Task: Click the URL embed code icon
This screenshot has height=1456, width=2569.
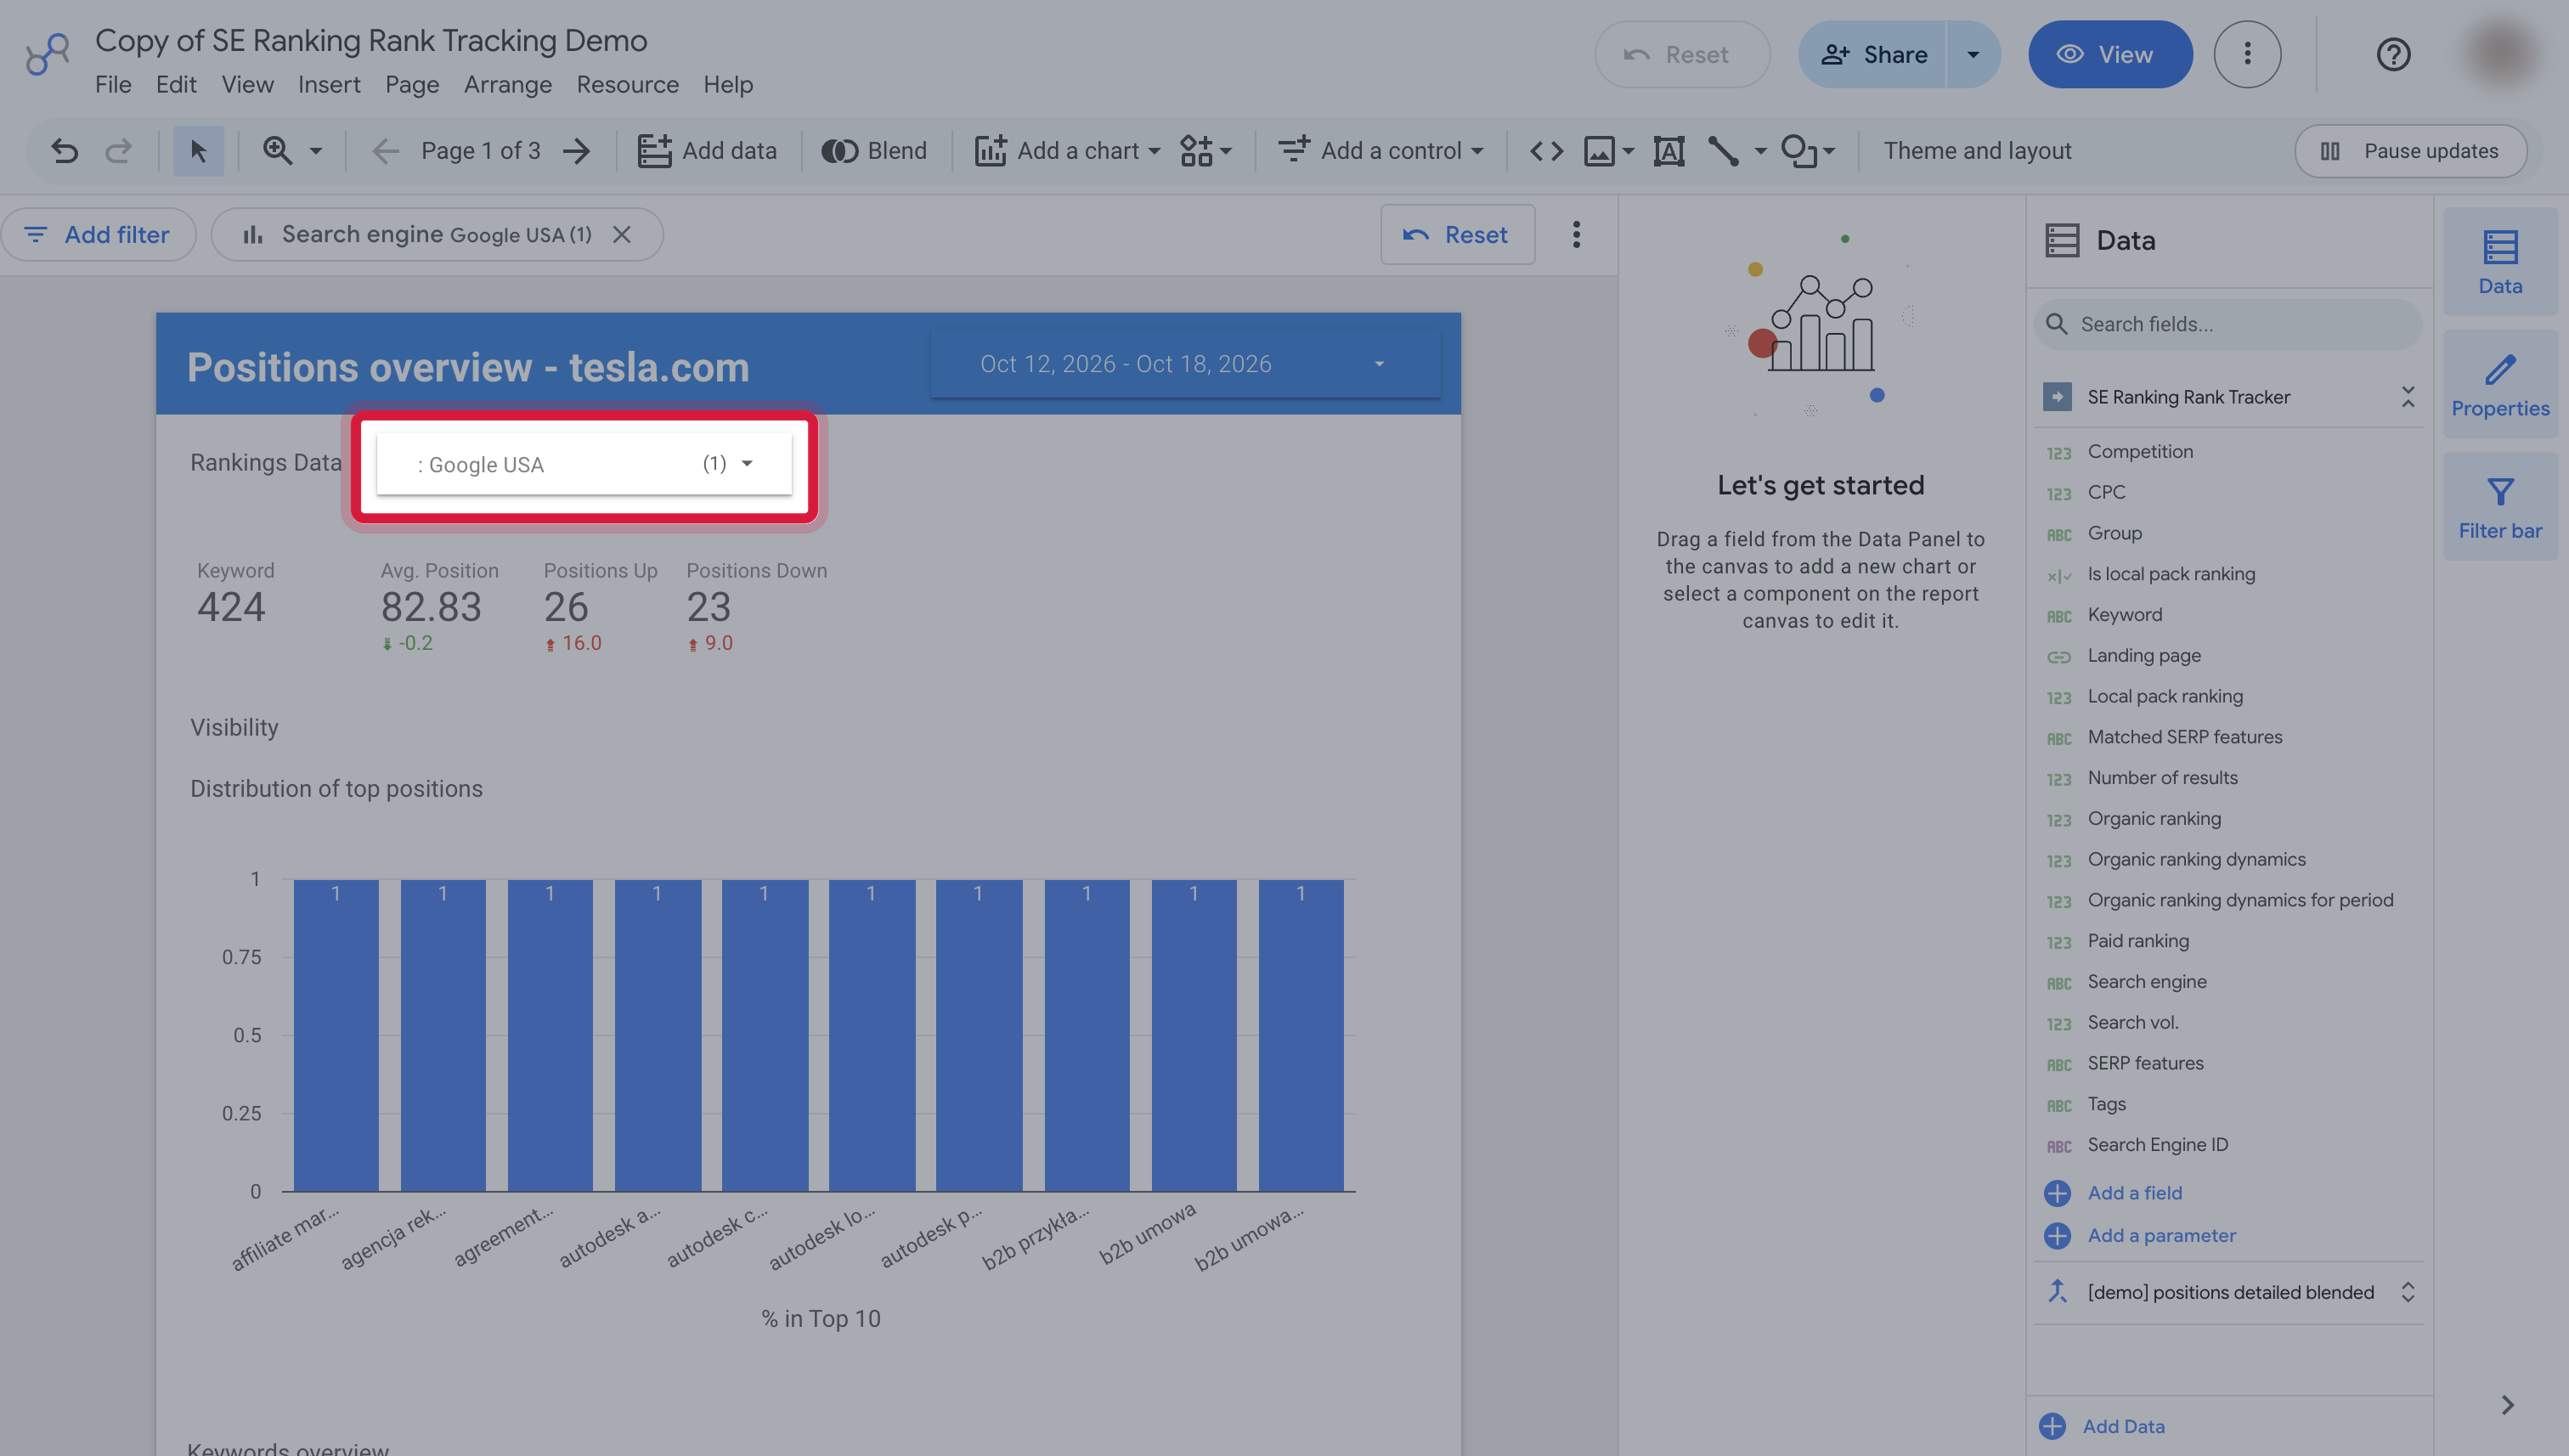Action: (1546, 151)
